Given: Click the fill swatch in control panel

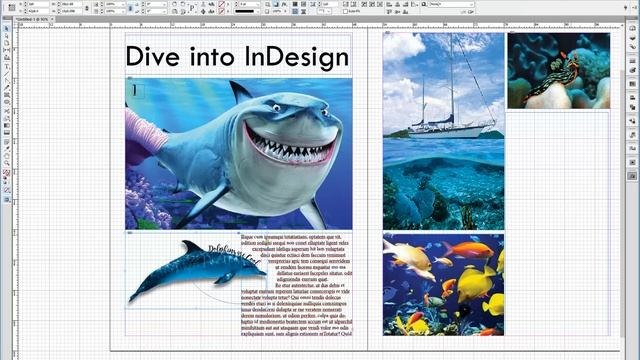Looking at the screenshot, I should tap(222, 4).
